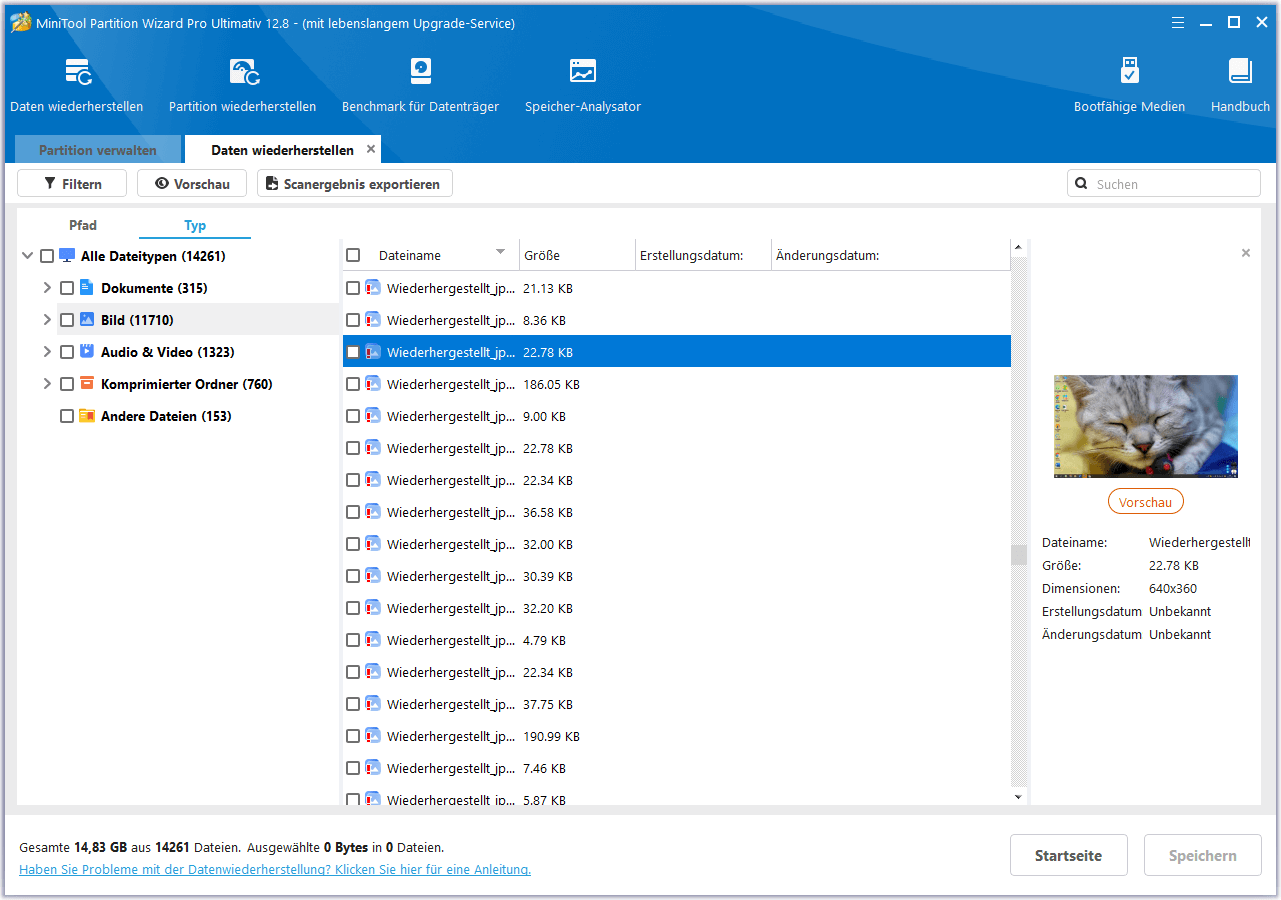Tick the Audio & Video (1323) checkbox
1281x900 pixels.
[67, 352]
